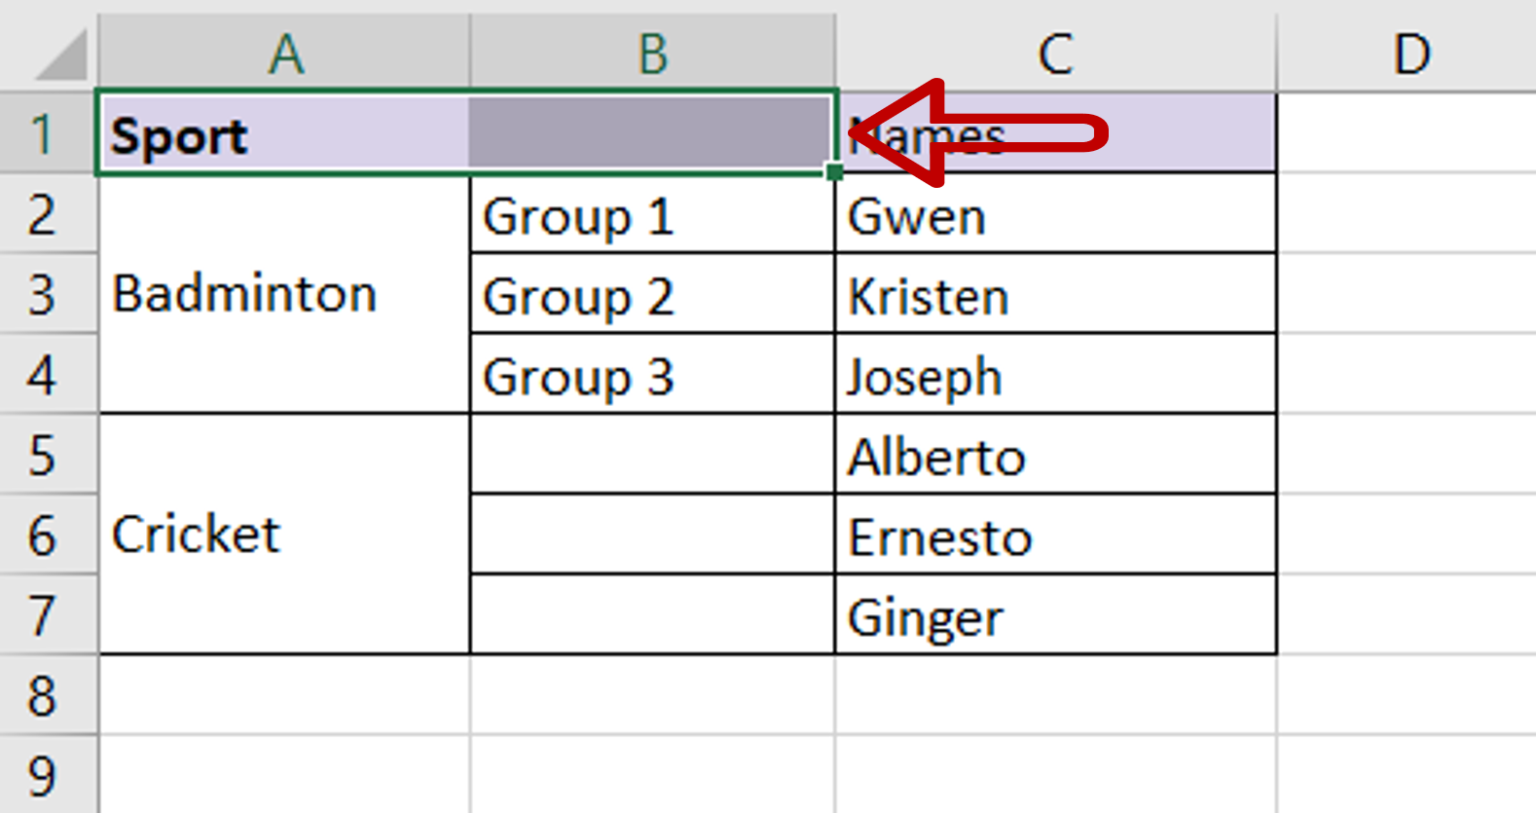
Task: Select column B header
Action: 652,55
